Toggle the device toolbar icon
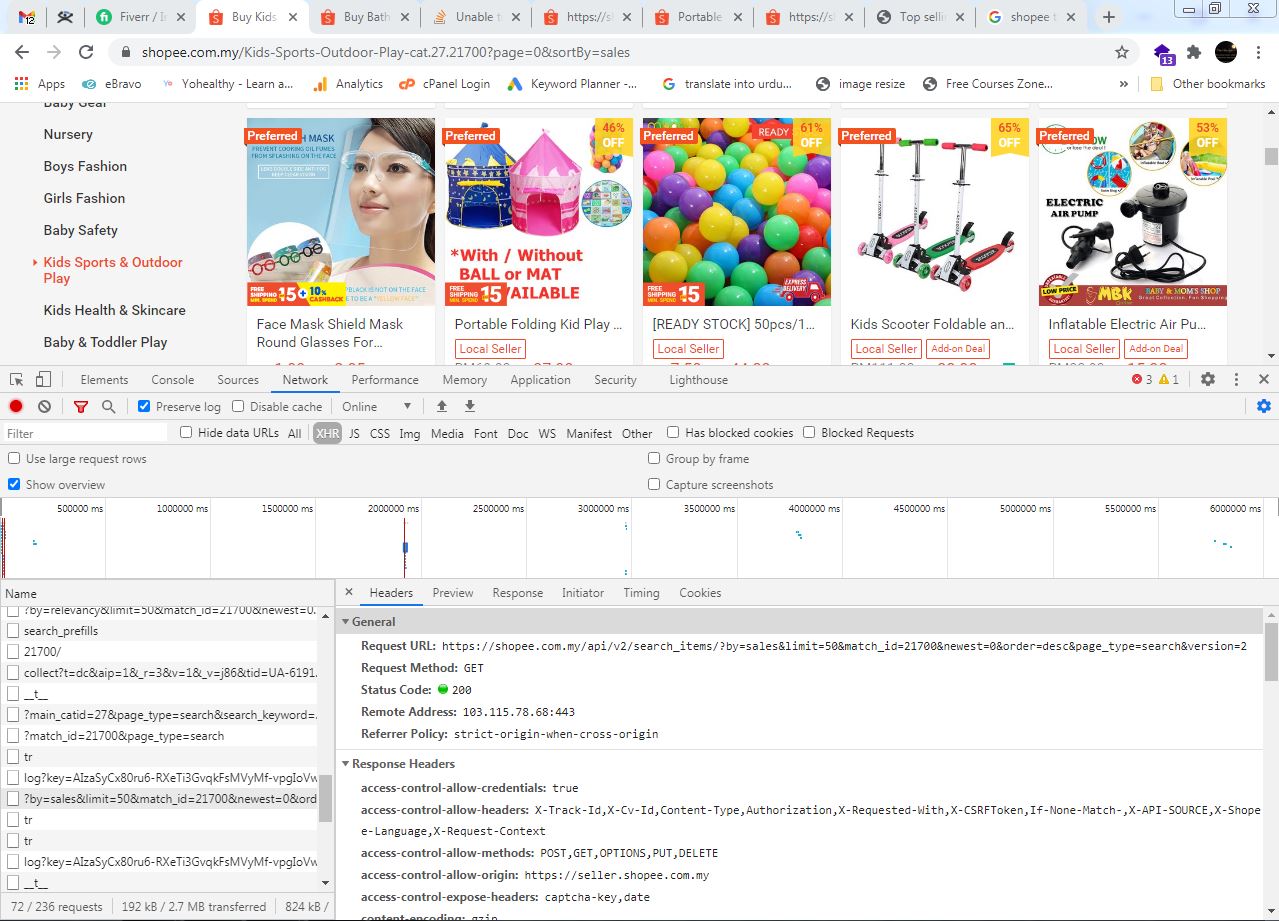 [x=43, y=379]
